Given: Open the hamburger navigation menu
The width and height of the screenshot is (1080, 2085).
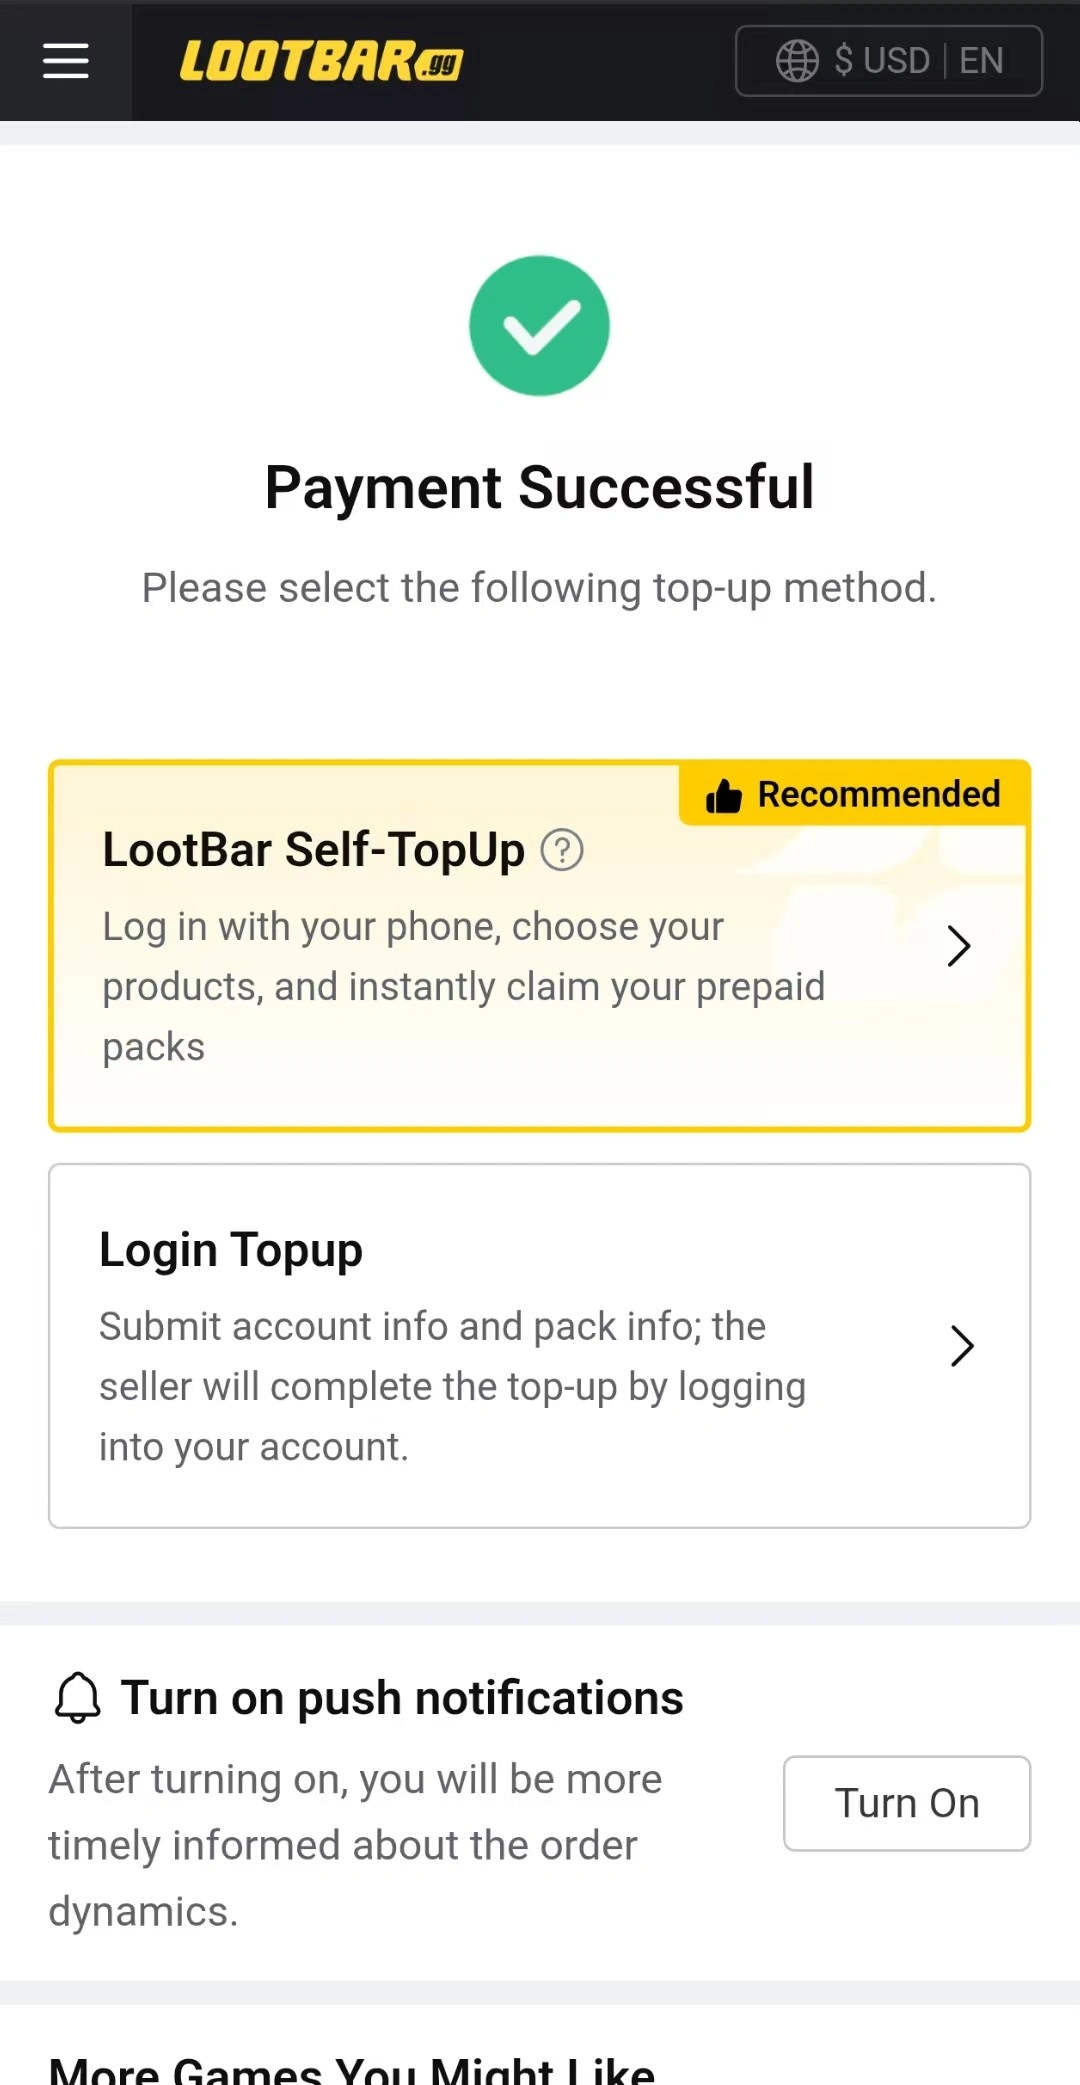Looking at the screenshot, I should click(x=66, y=61).
